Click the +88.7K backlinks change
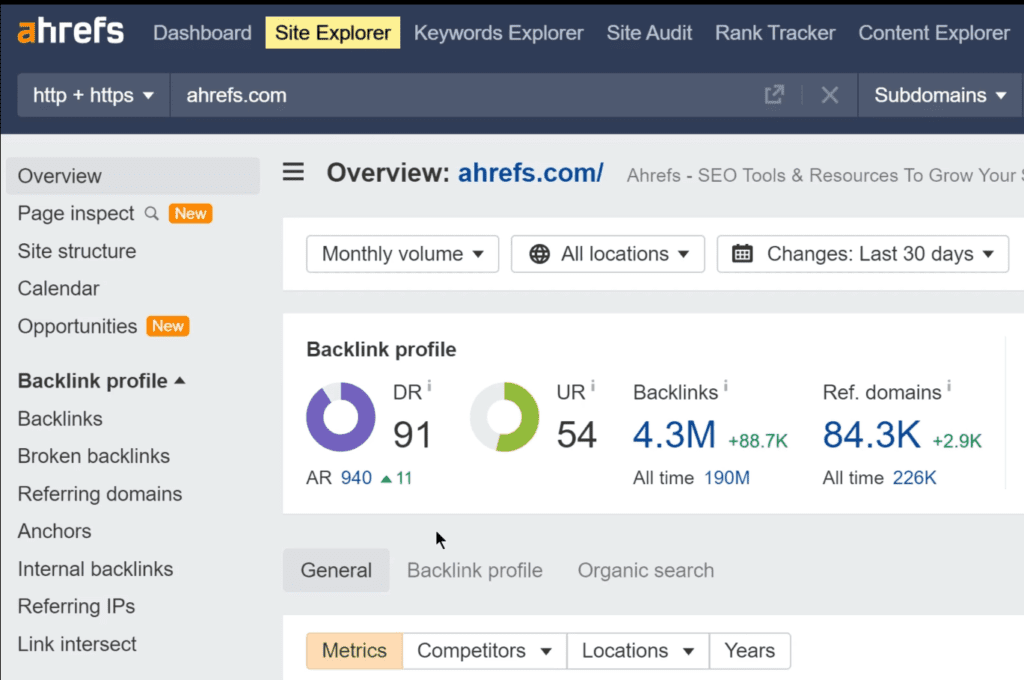Screen dimensions: 1024x680 pos(758,442)
